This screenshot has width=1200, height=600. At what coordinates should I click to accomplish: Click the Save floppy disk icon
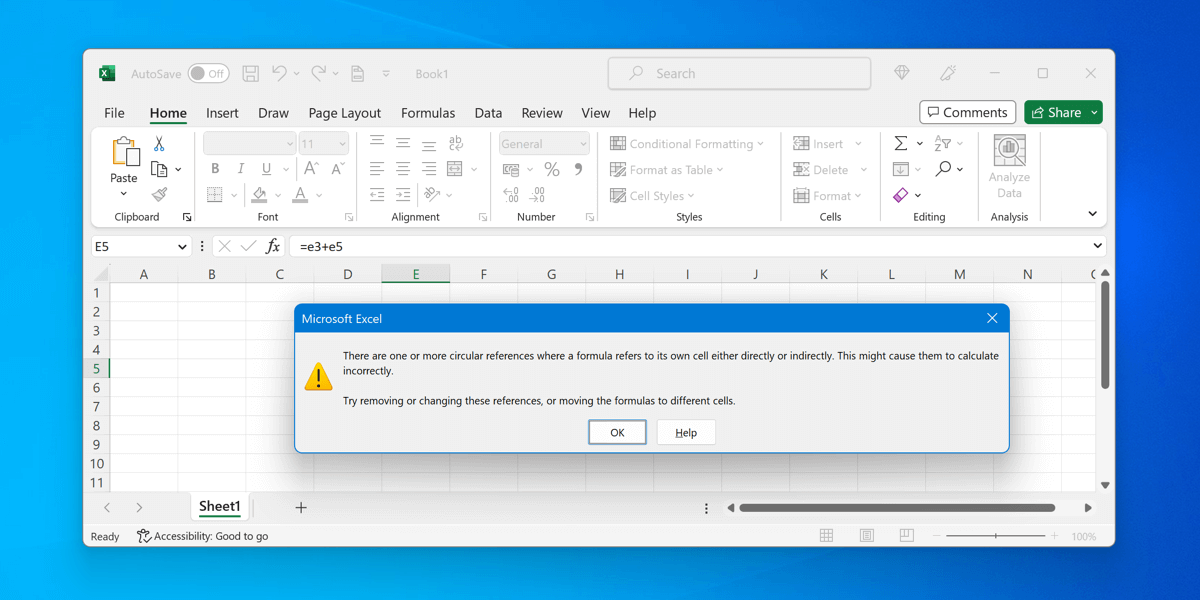click(x=251, y=74)
